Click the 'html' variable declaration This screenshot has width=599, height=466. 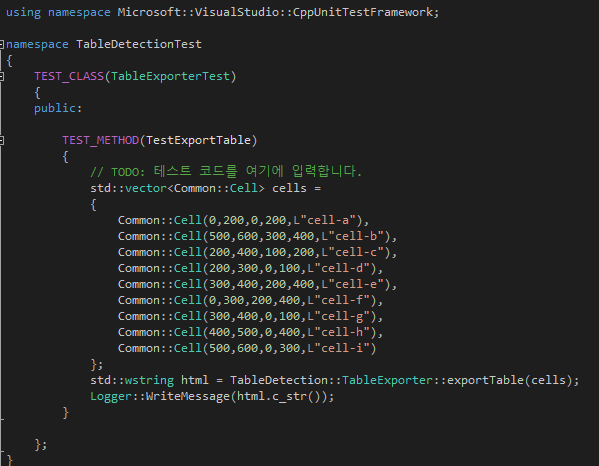pos(195,380)
